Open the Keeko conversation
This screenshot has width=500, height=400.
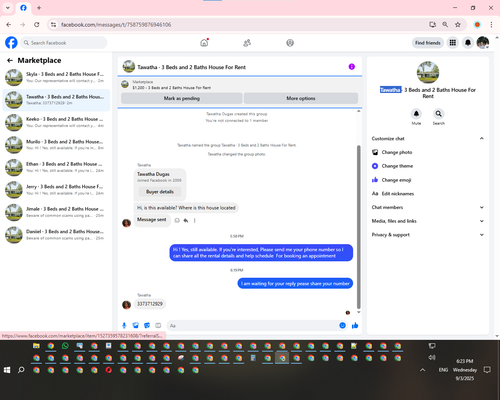tap(56, 122)
